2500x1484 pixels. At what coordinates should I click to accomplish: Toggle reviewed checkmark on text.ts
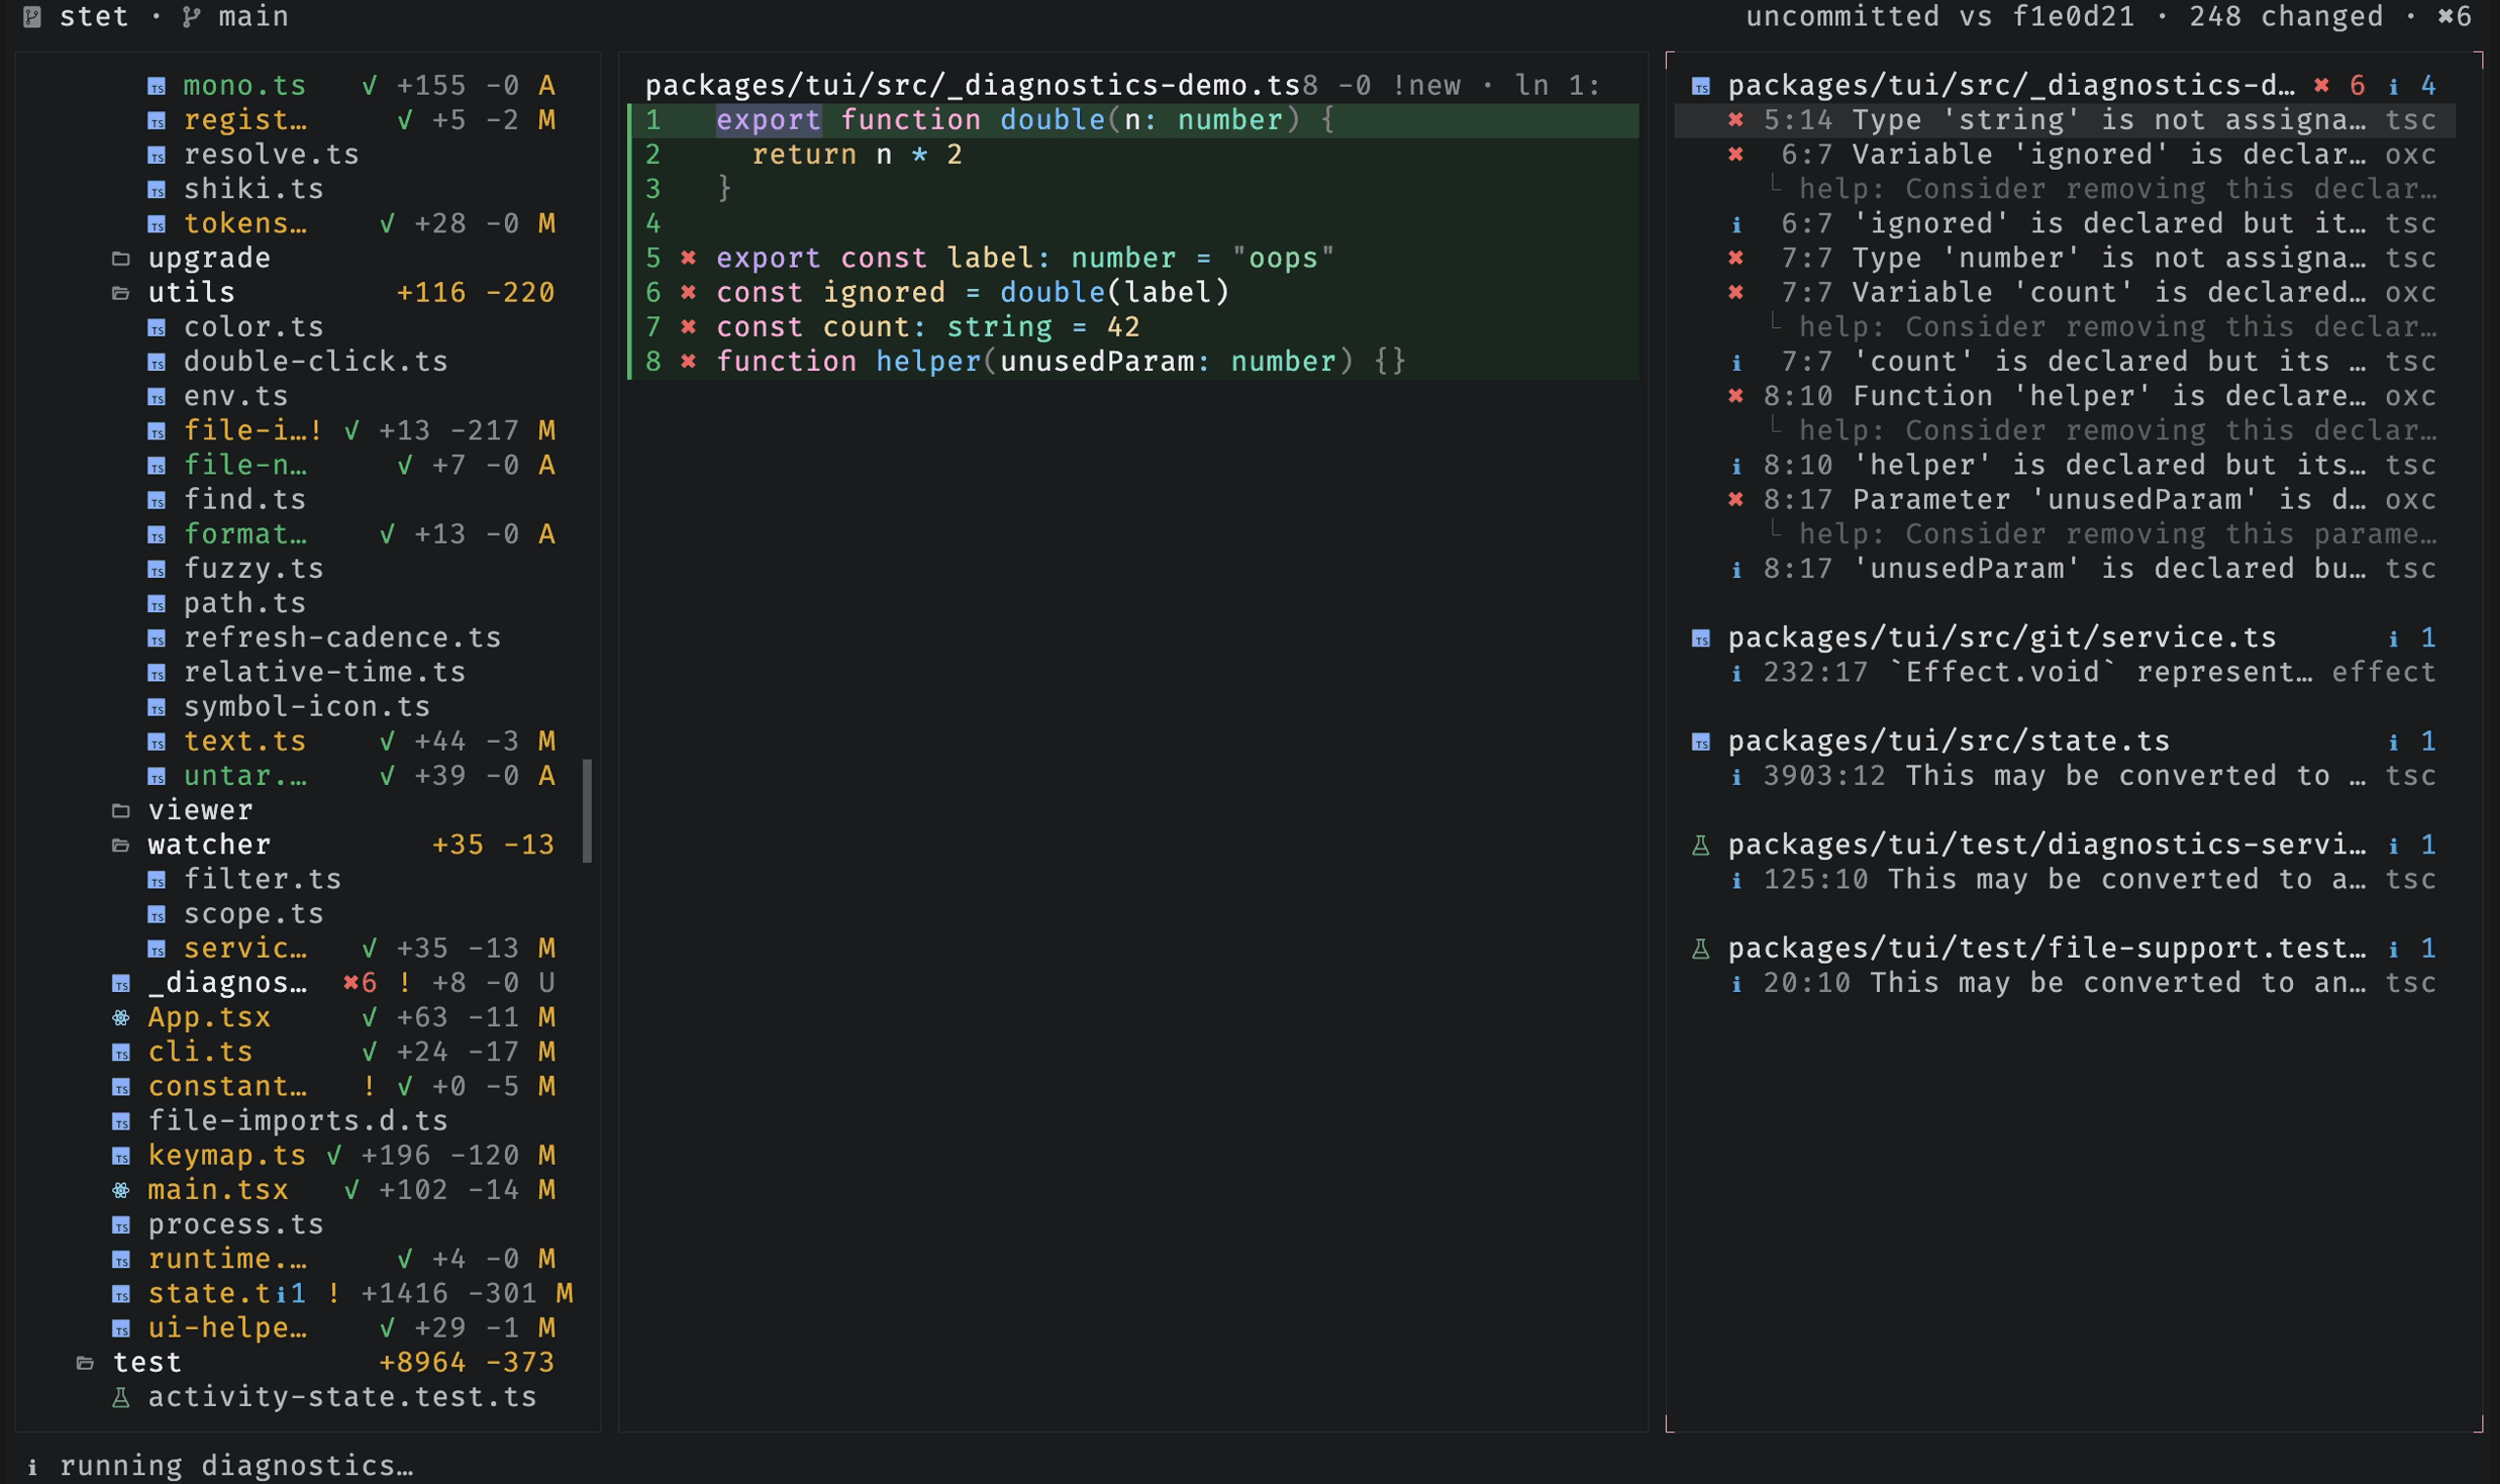(x=387, y=742)
